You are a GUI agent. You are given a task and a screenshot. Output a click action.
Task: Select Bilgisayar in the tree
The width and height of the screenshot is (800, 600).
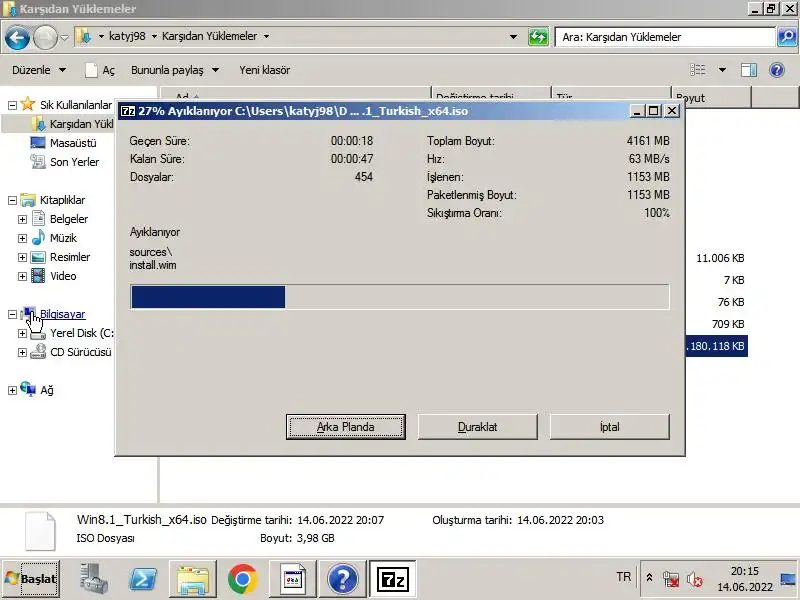[x=62, y=314]
